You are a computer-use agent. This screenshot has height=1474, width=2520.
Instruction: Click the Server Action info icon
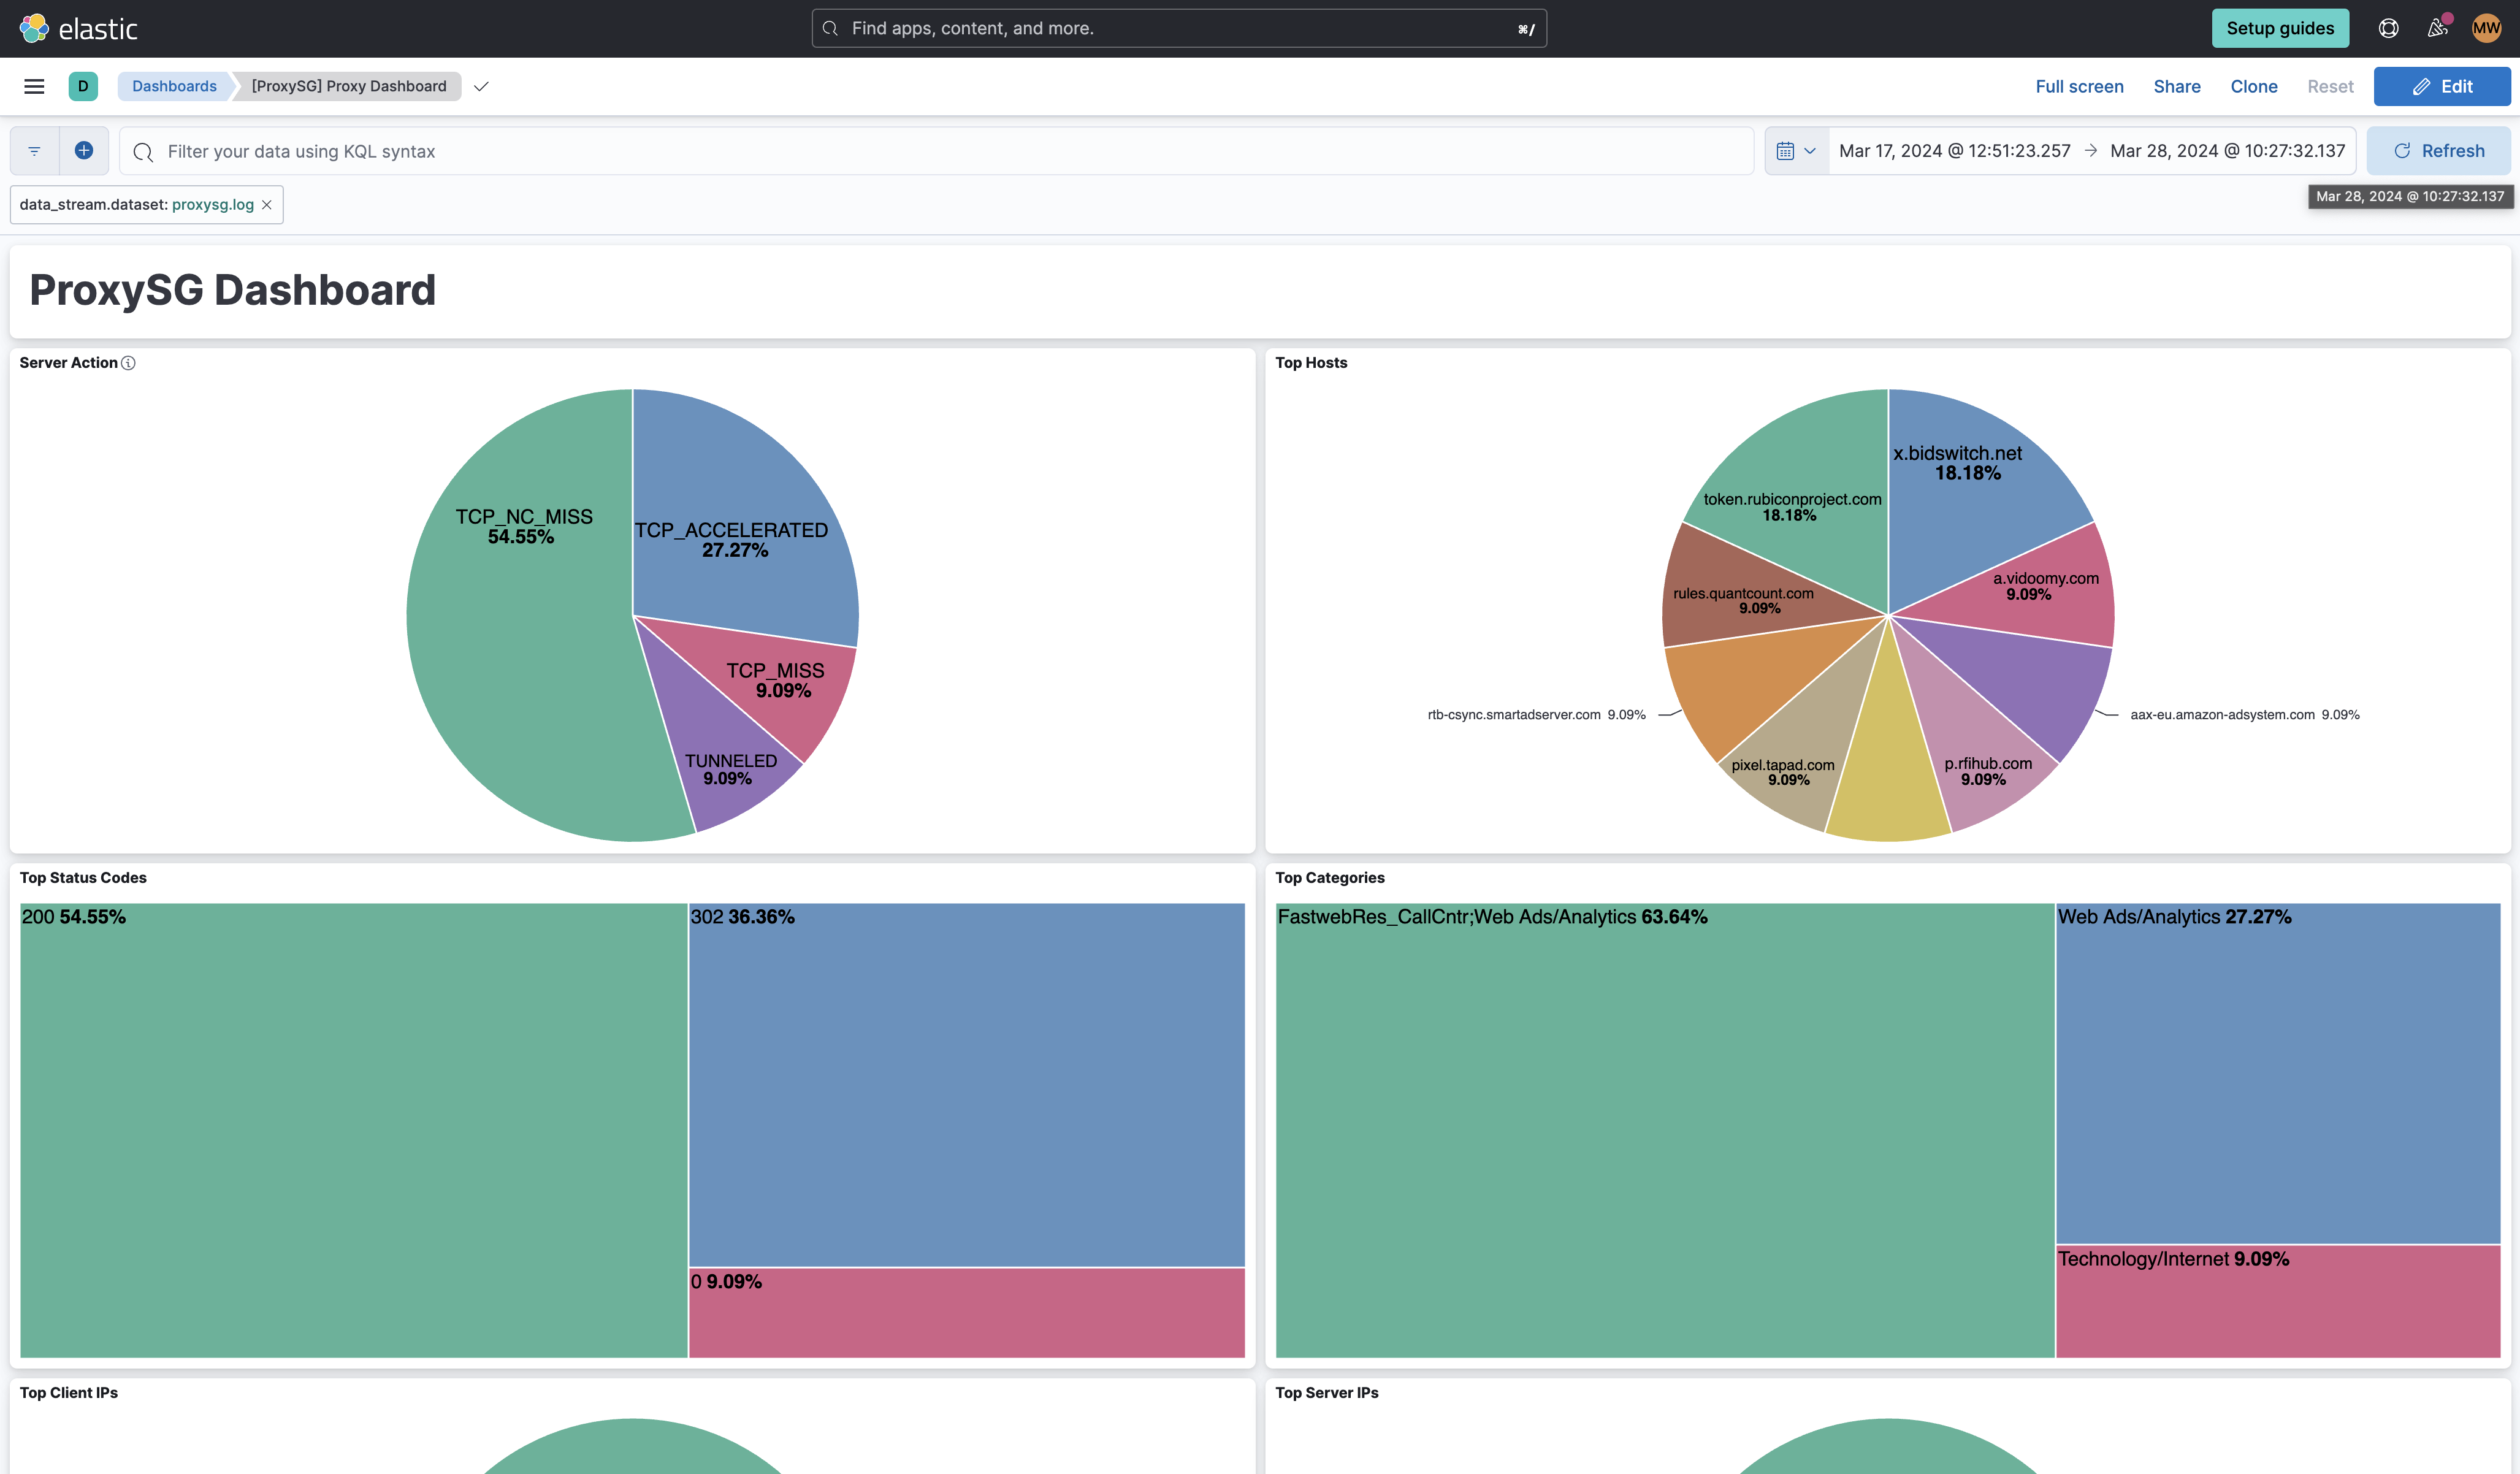(129, 363)
